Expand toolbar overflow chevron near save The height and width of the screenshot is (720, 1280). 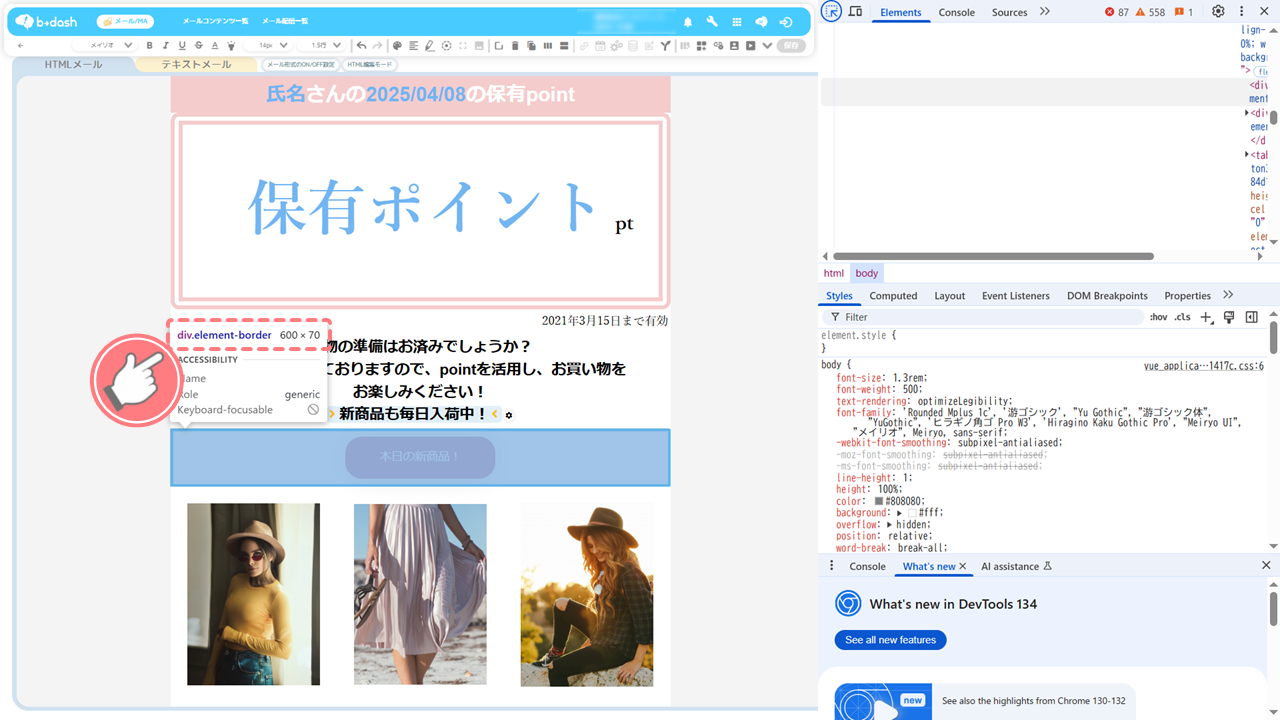[x=767, y=45]
